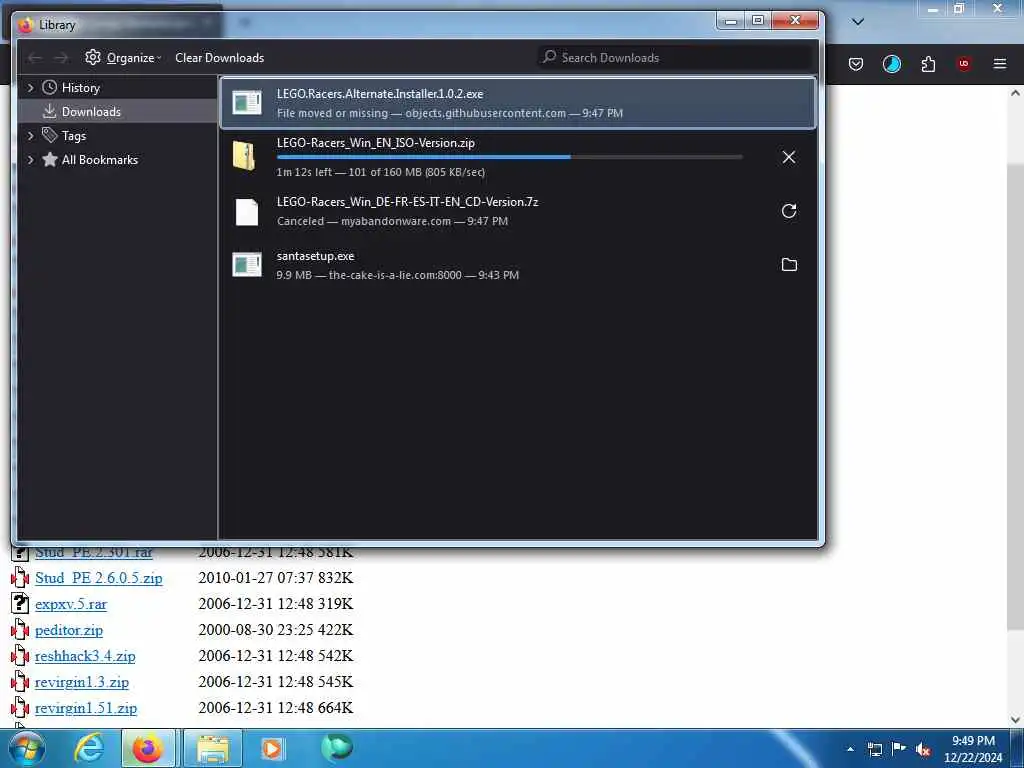Click the zip folder icon of ISO-Version.zip
1024x768 pixels.
pos(244,155)
